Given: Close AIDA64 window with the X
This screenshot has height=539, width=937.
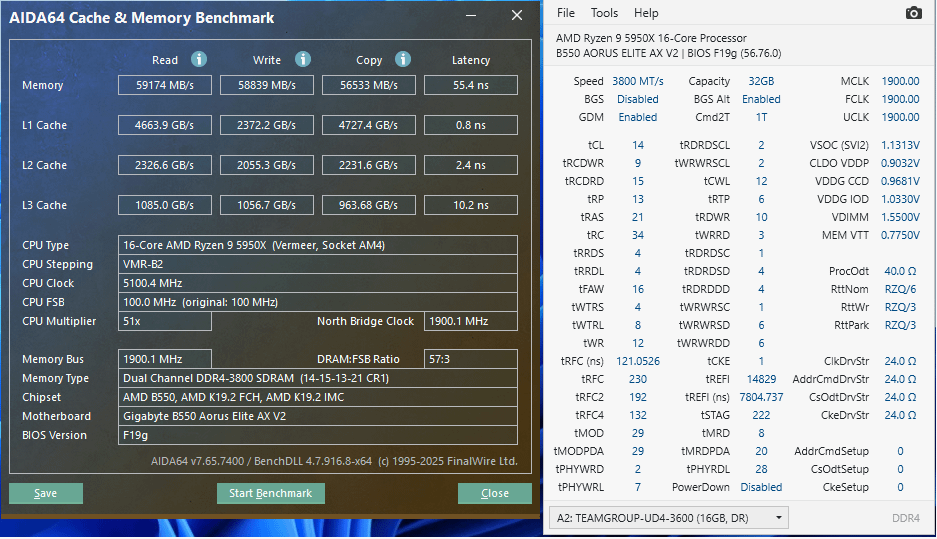Looking at the screenshot, I should pos(517,16).
